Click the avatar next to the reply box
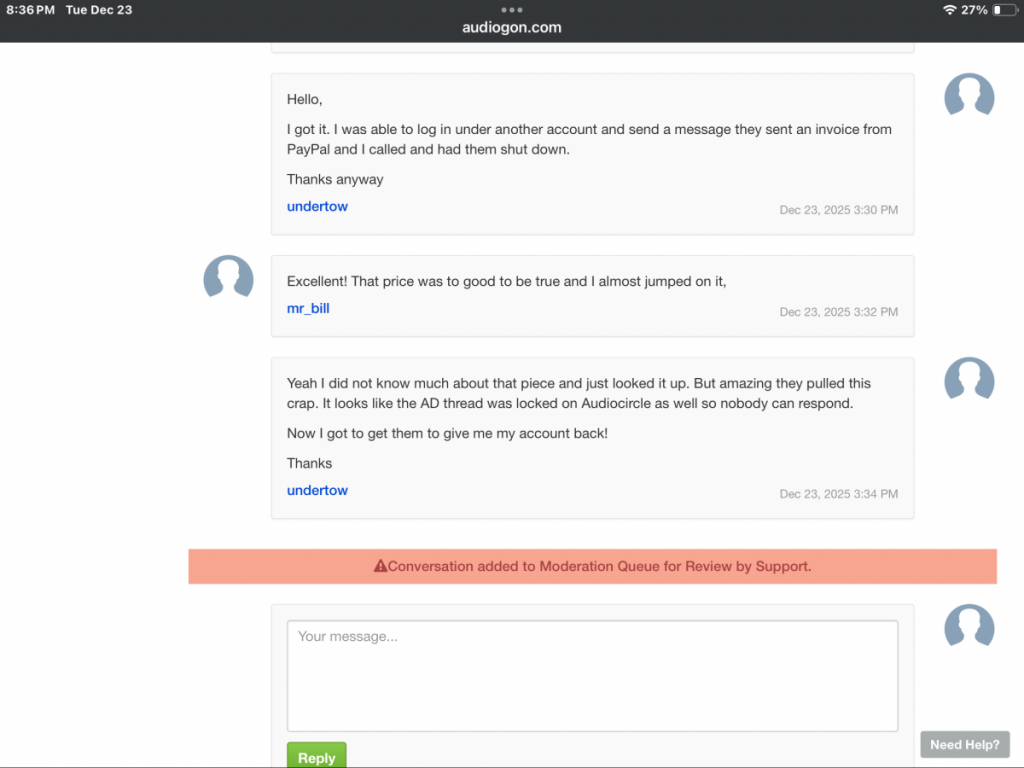 pyautogui.click(x=969, y=628)
